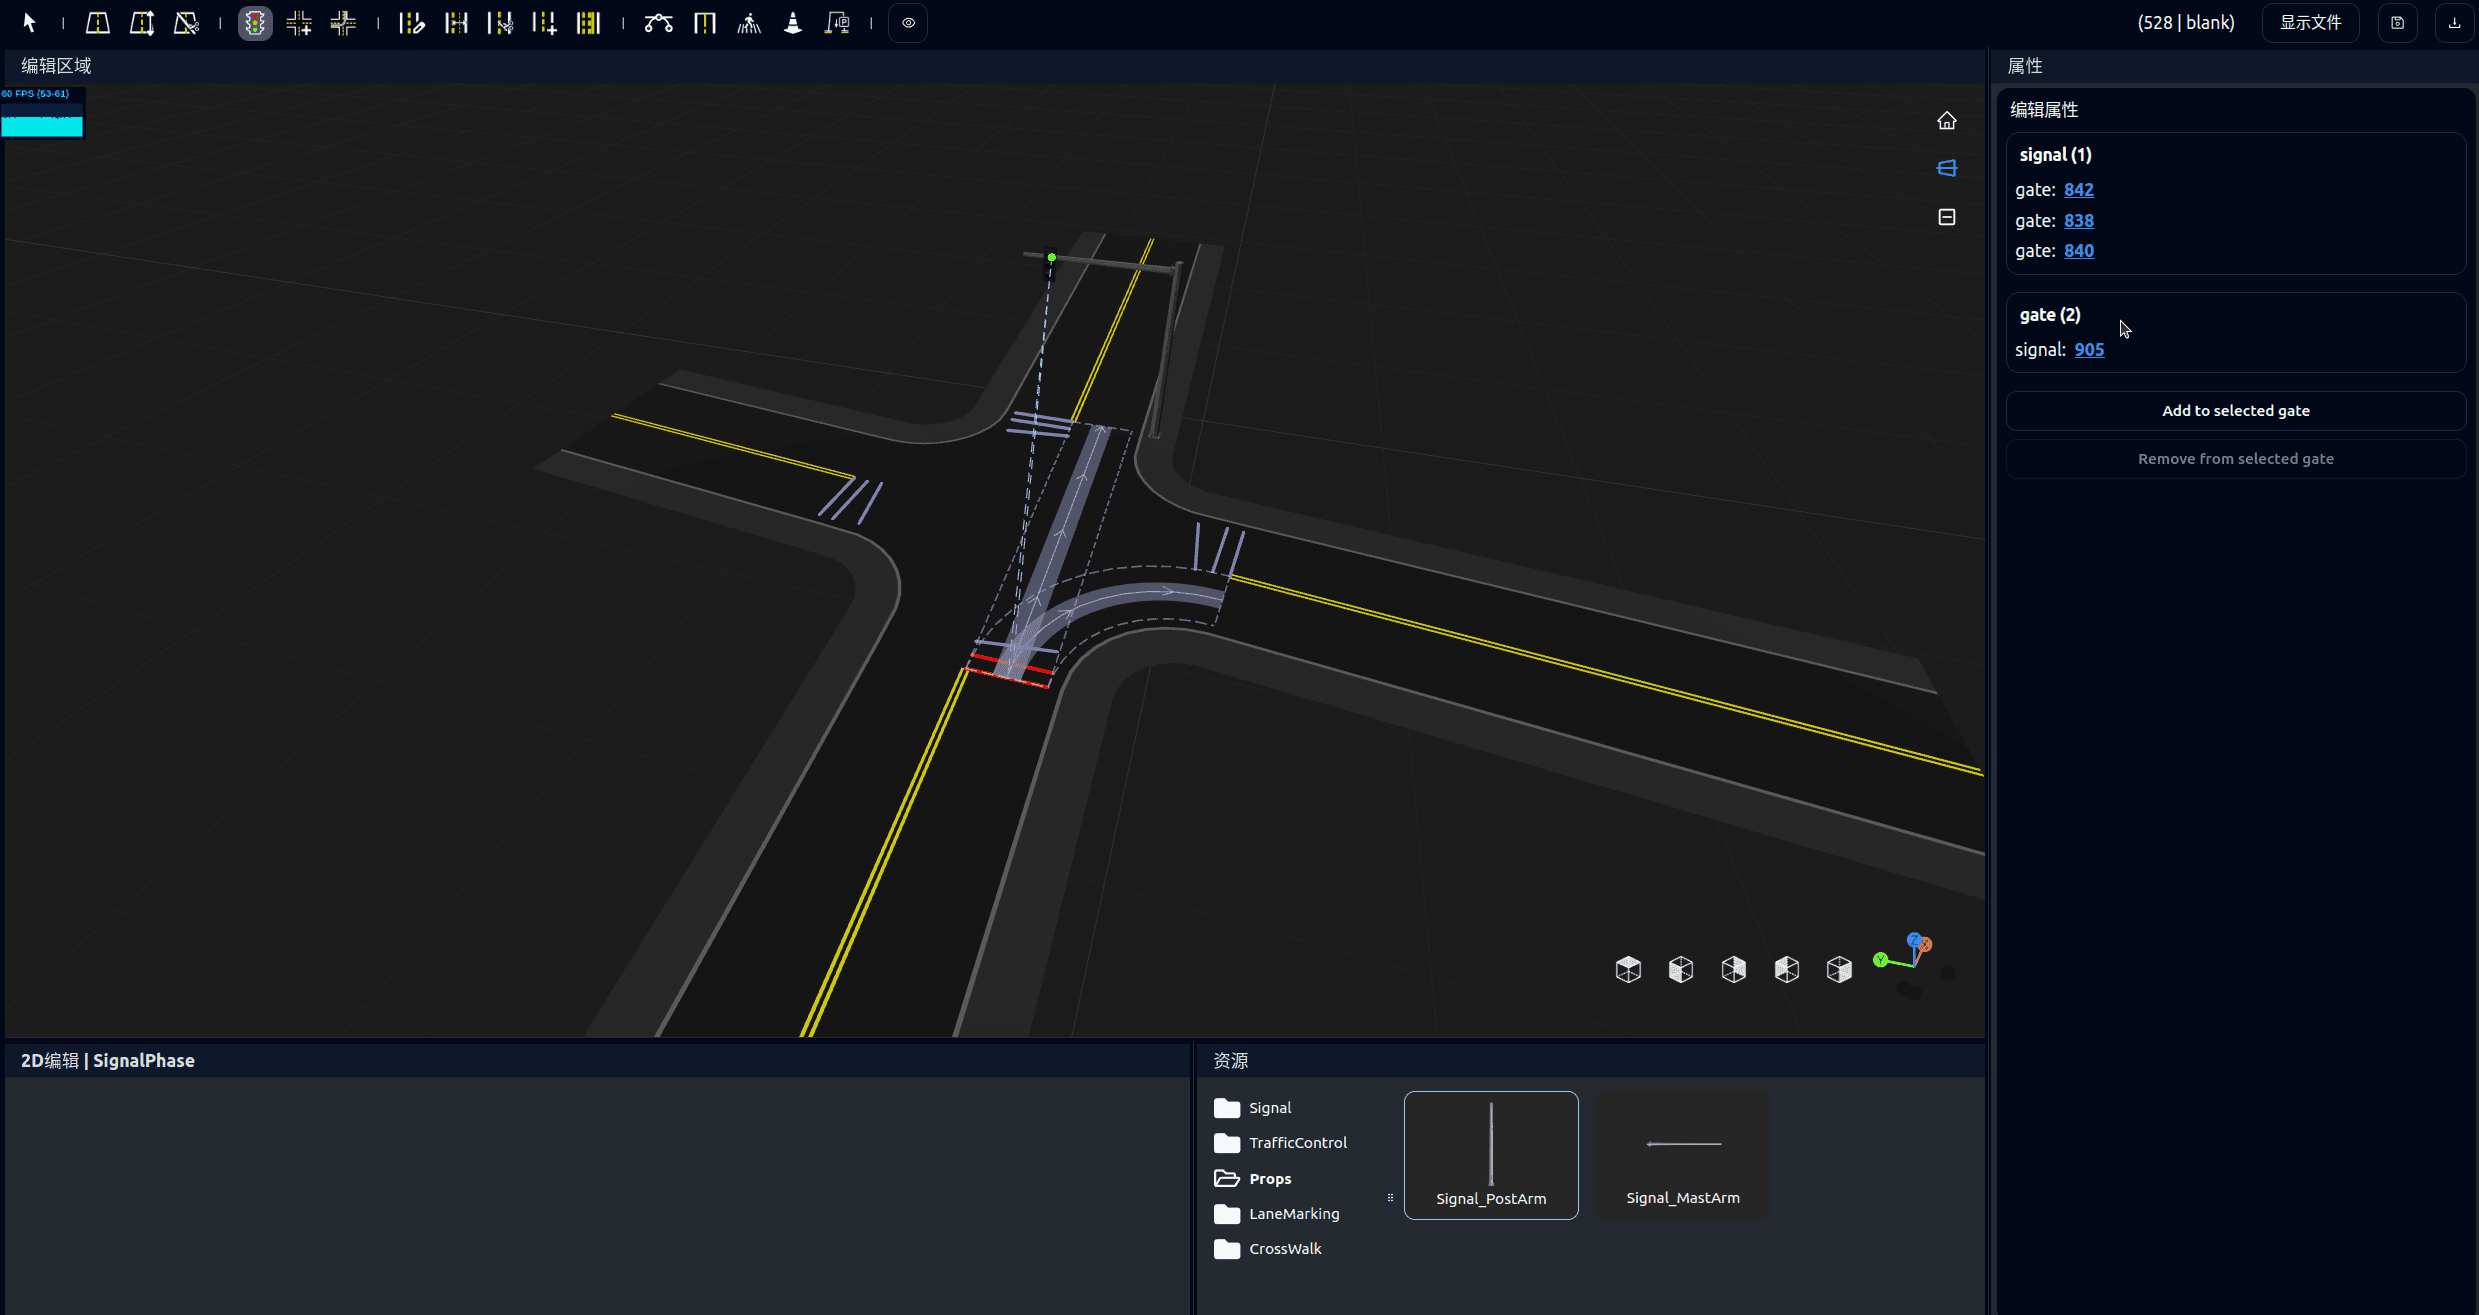Toggle the perspective camera view icon
This screenshot has width=2479, height=1315.
[x=1946, y=168]
